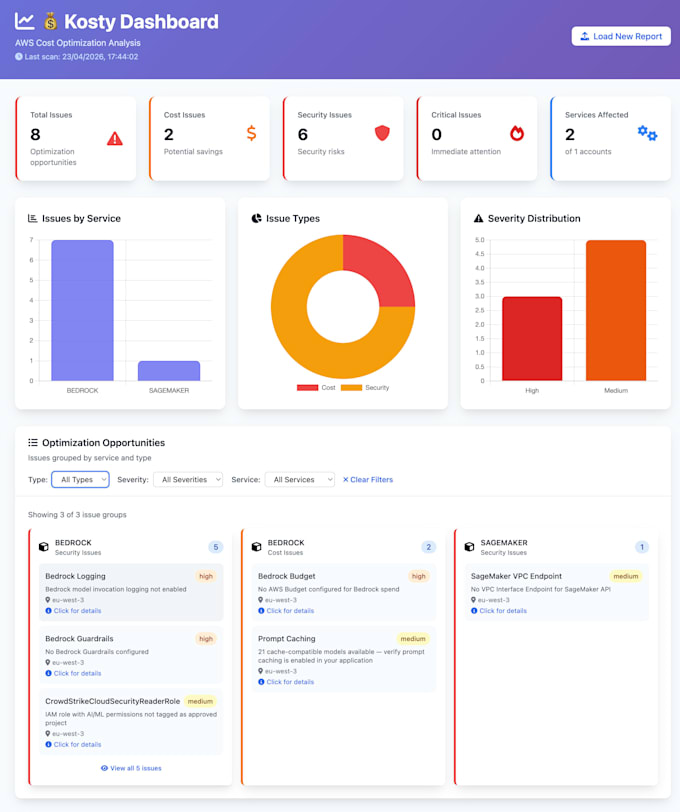The width and height of the screenshot is (680, 812).
Task: Click the blue gears icon in Services Affected
Action: click(647, 133)
